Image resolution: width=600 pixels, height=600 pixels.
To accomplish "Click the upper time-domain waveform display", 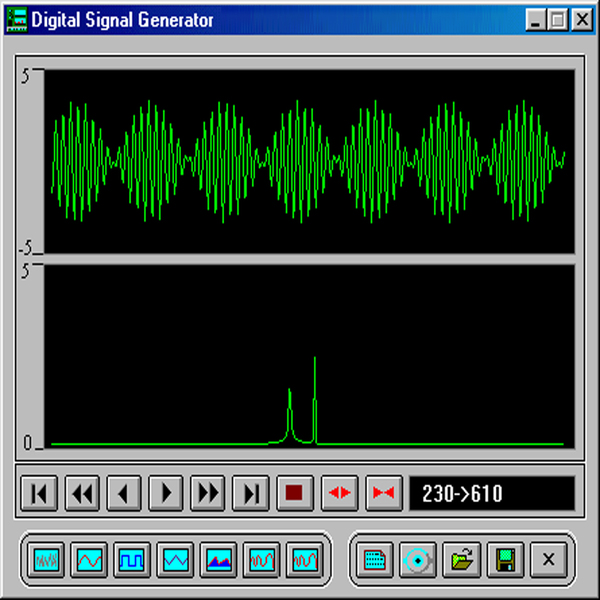I will coord(310,161).
